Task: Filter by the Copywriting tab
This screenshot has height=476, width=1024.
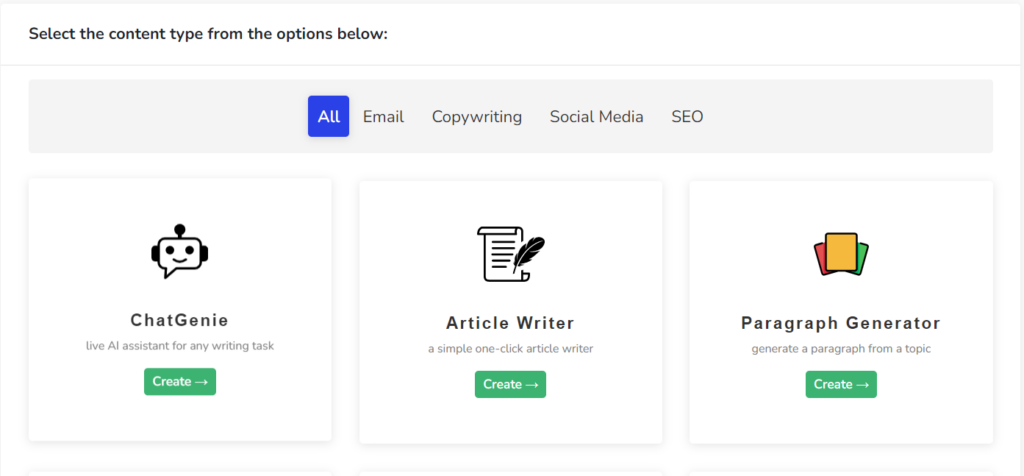Action: click(476, 117)
